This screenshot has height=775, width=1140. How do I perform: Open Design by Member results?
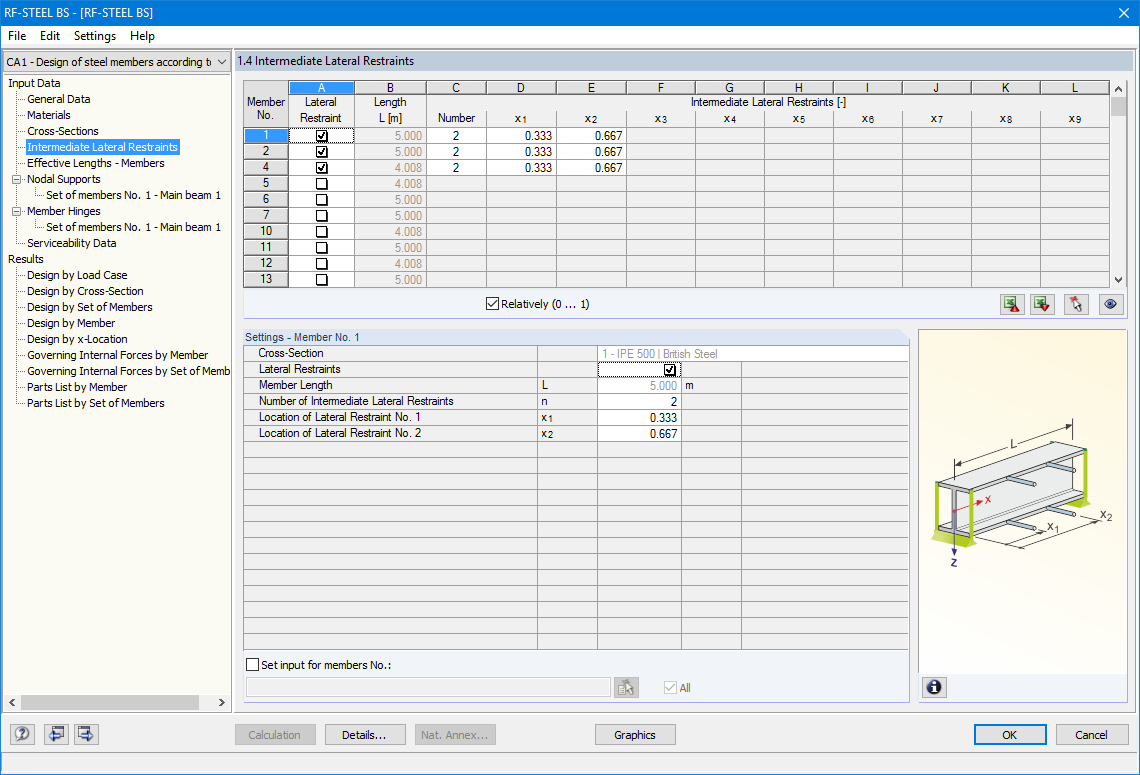(71, 323)
